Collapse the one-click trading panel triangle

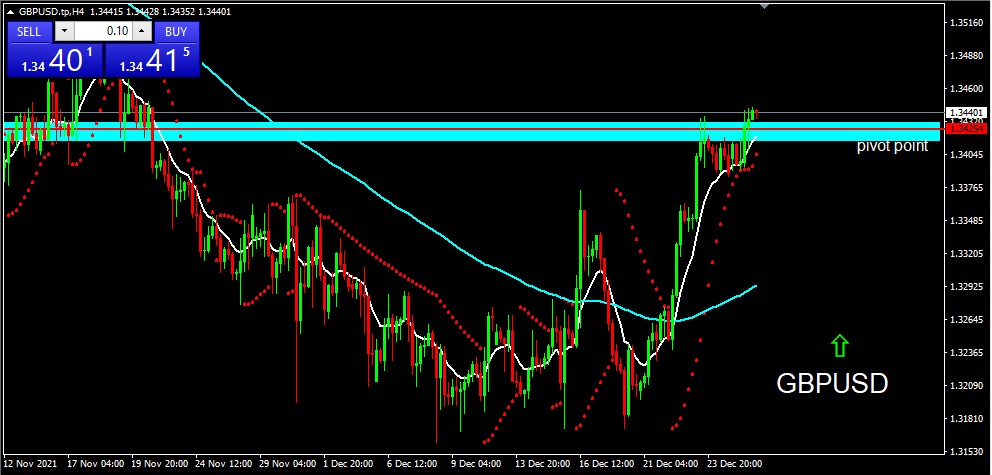[10, 11]
